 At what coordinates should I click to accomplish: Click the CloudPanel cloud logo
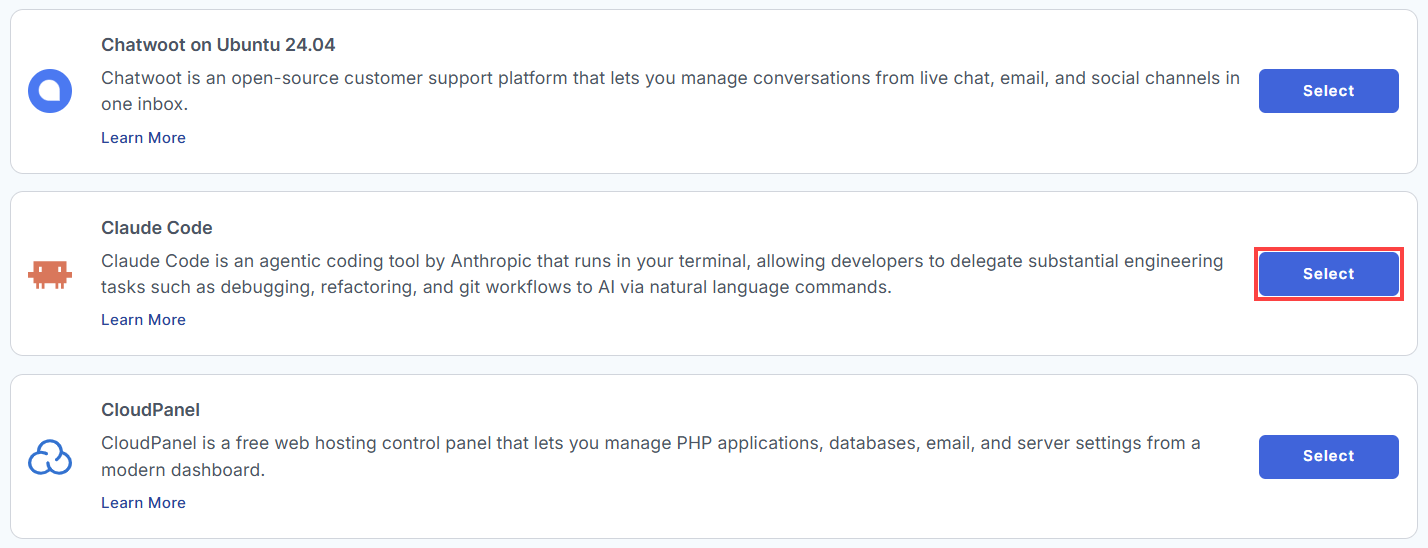coord(49,457)
